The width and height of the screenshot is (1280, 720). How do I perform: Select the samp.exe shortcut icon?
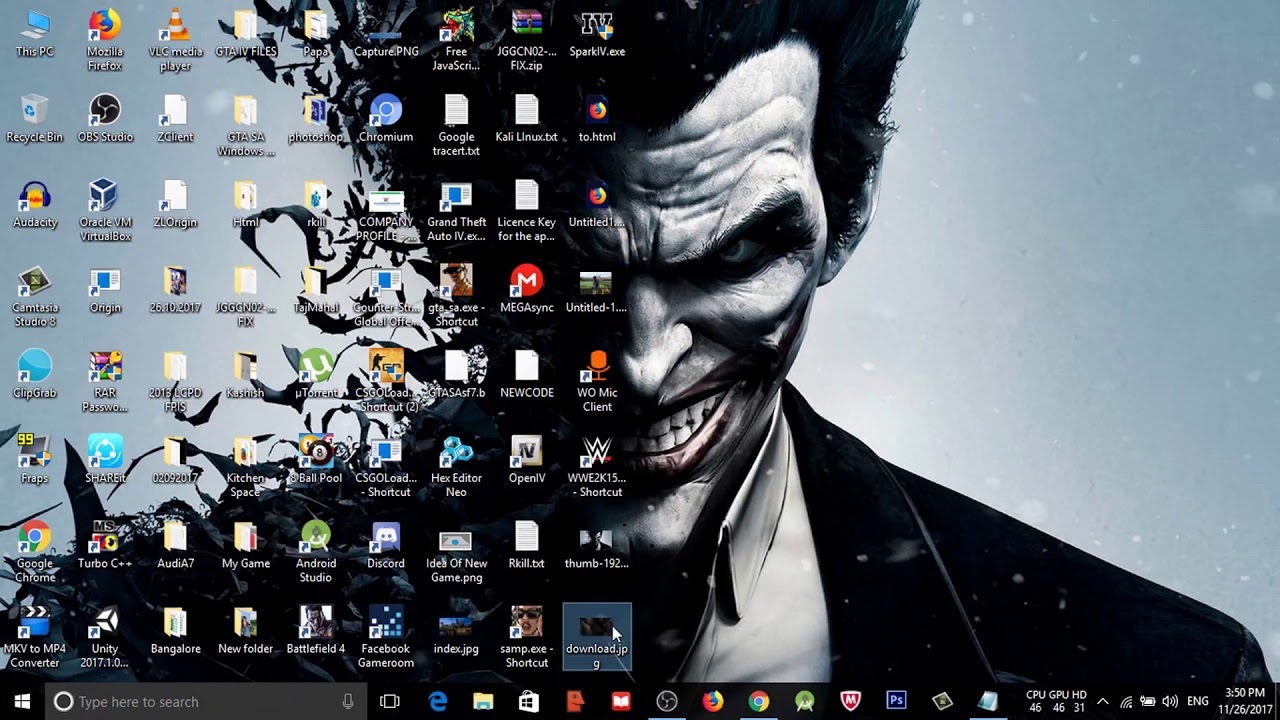point(527,637)
